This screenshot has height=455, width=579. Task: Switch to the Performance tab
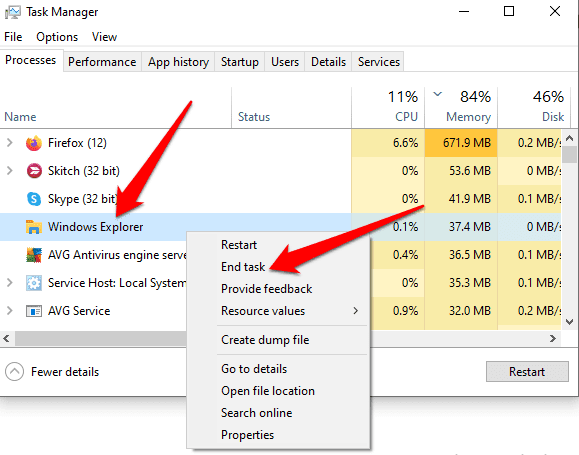[102, 62]
